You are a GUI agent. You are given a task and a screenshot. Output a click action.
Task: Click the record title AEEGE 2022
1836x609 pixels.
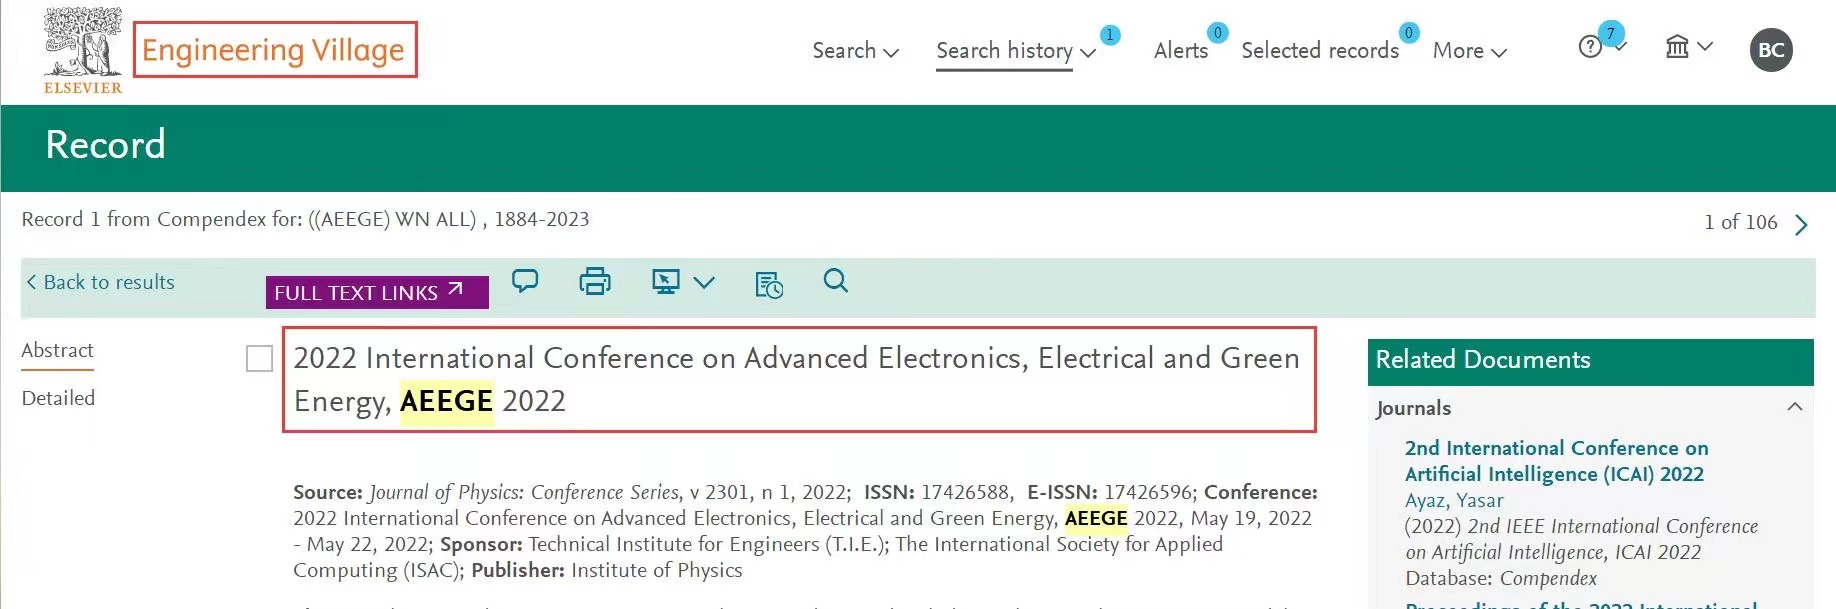point(797,379)
